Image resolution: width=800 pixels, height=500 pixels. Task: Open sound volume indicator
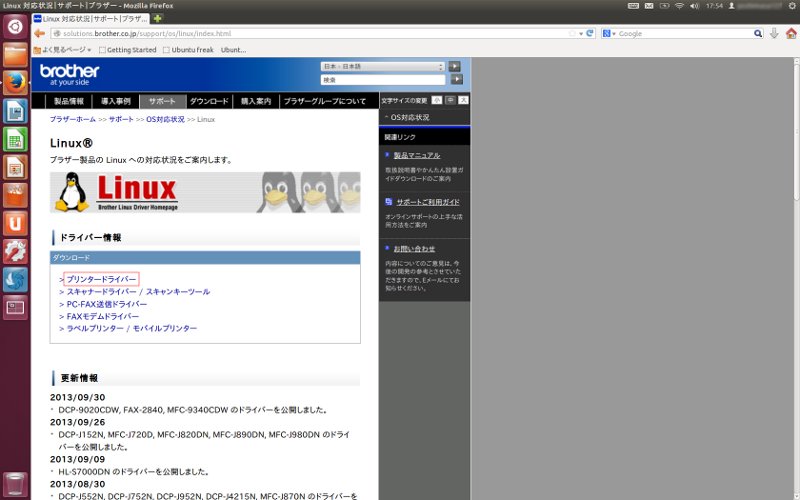tap(694, 6)
